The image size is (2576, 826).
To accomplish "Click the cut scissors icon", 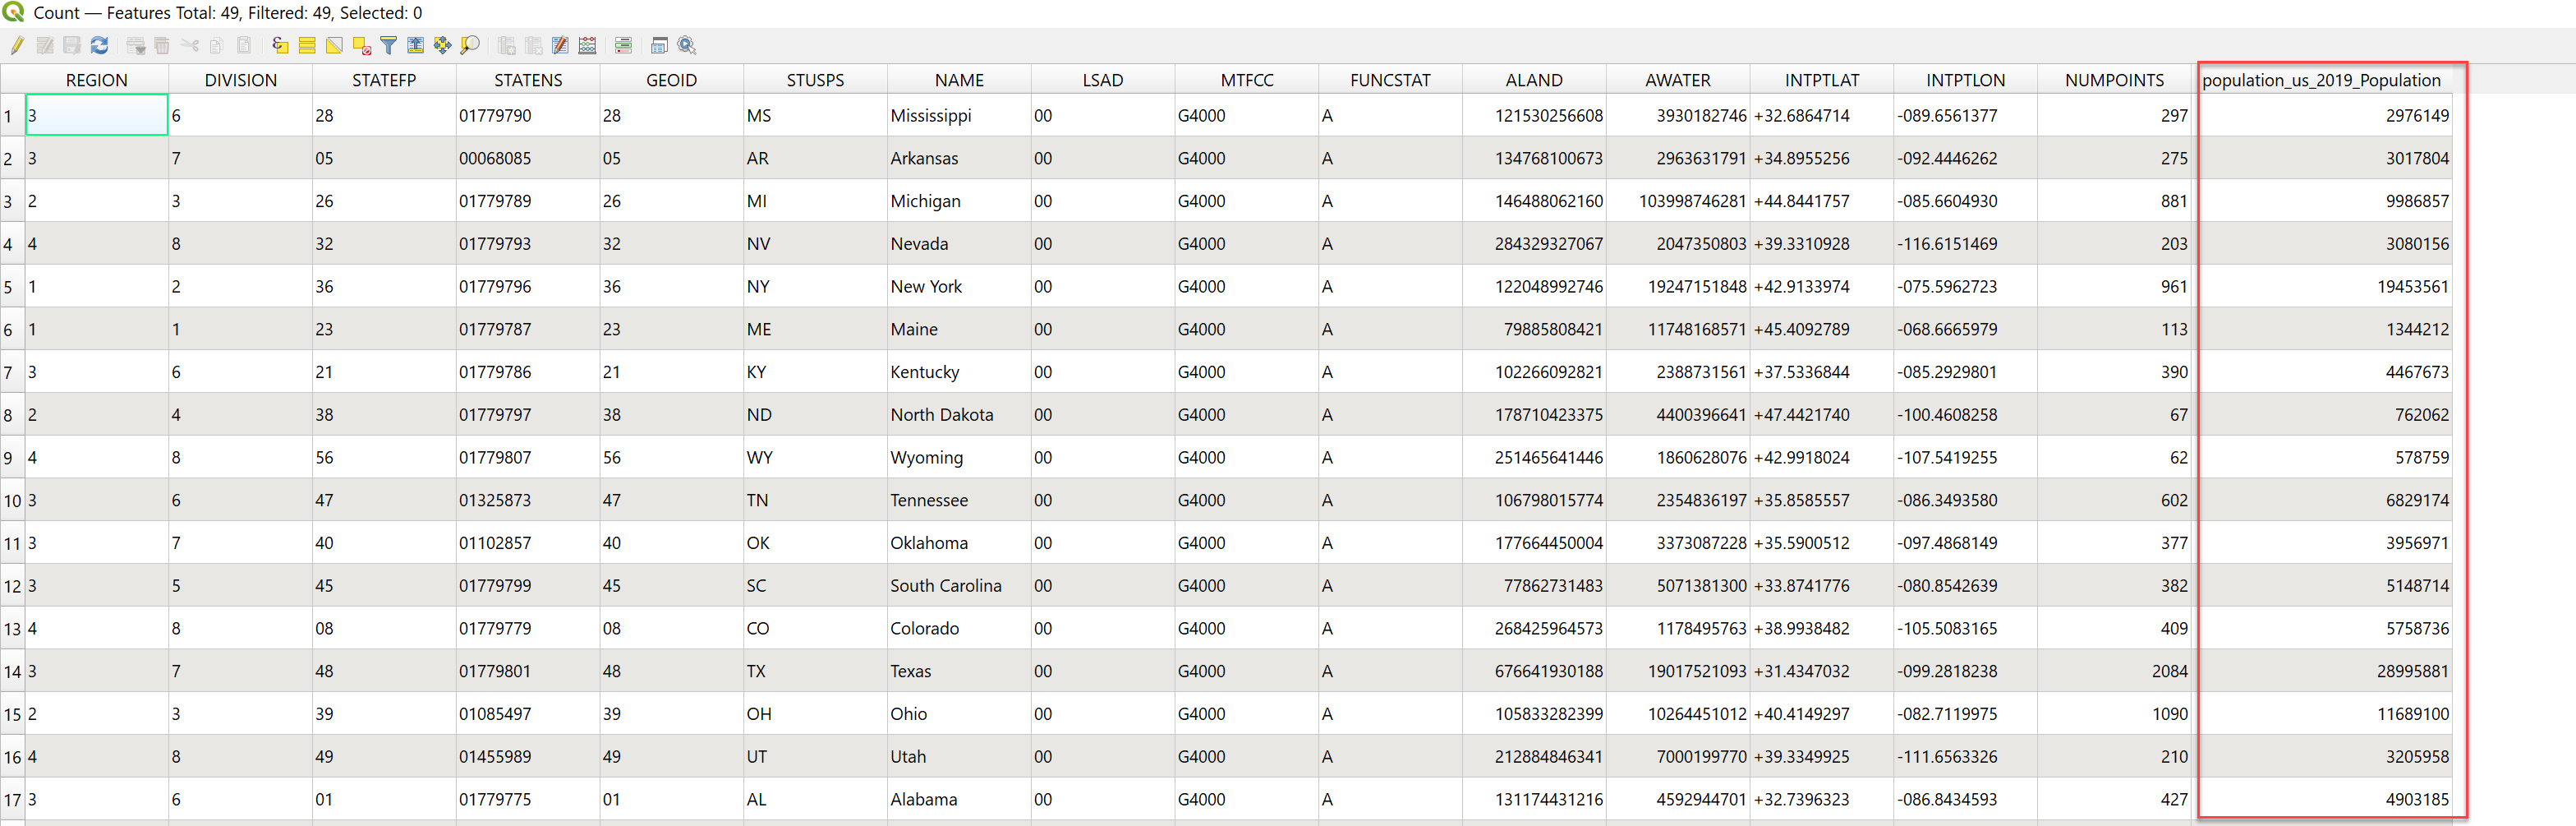I will coord(190,45).
